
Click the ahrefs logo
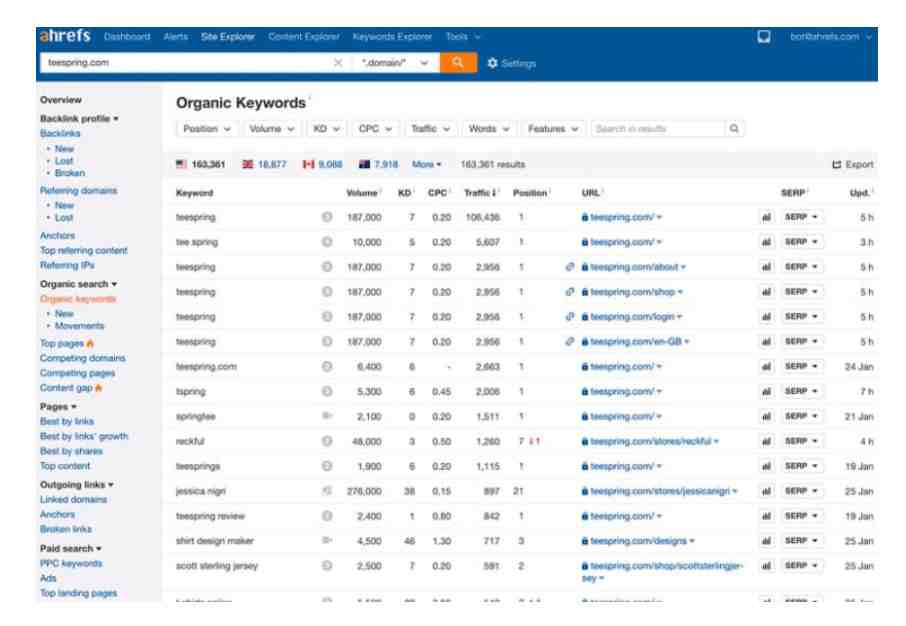click(x=65, y=36)
